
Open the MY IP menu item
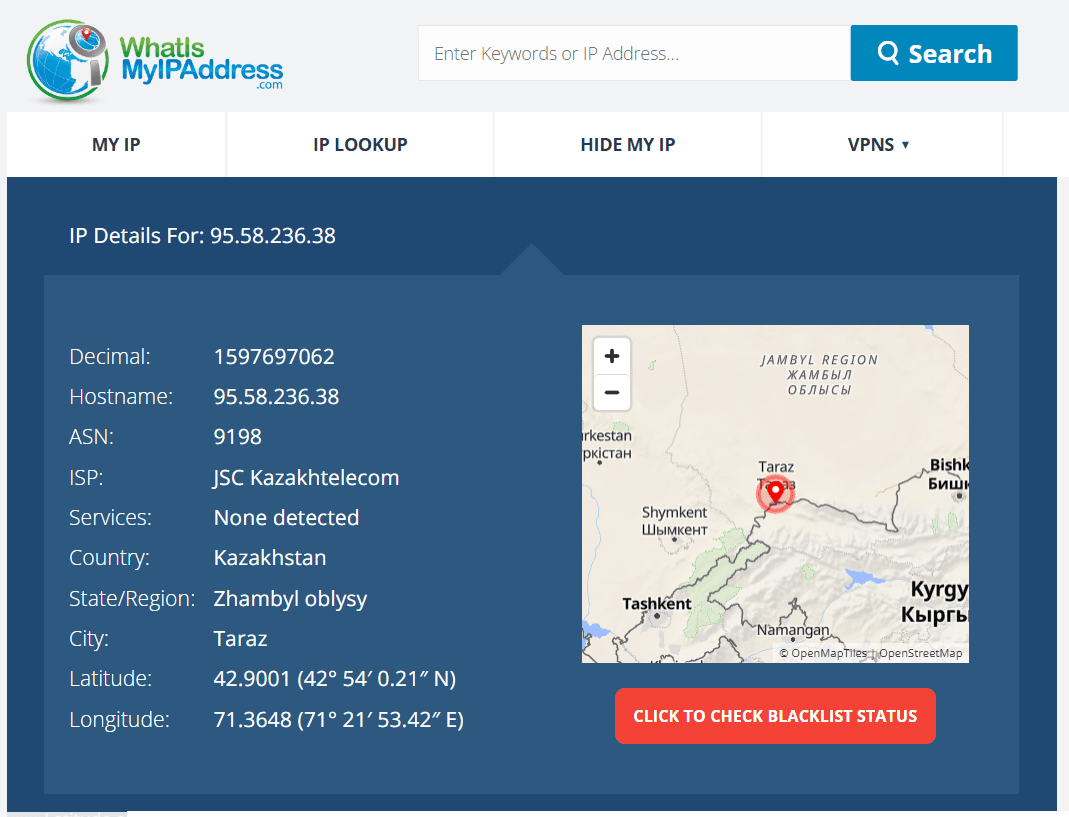click(116, 145)
